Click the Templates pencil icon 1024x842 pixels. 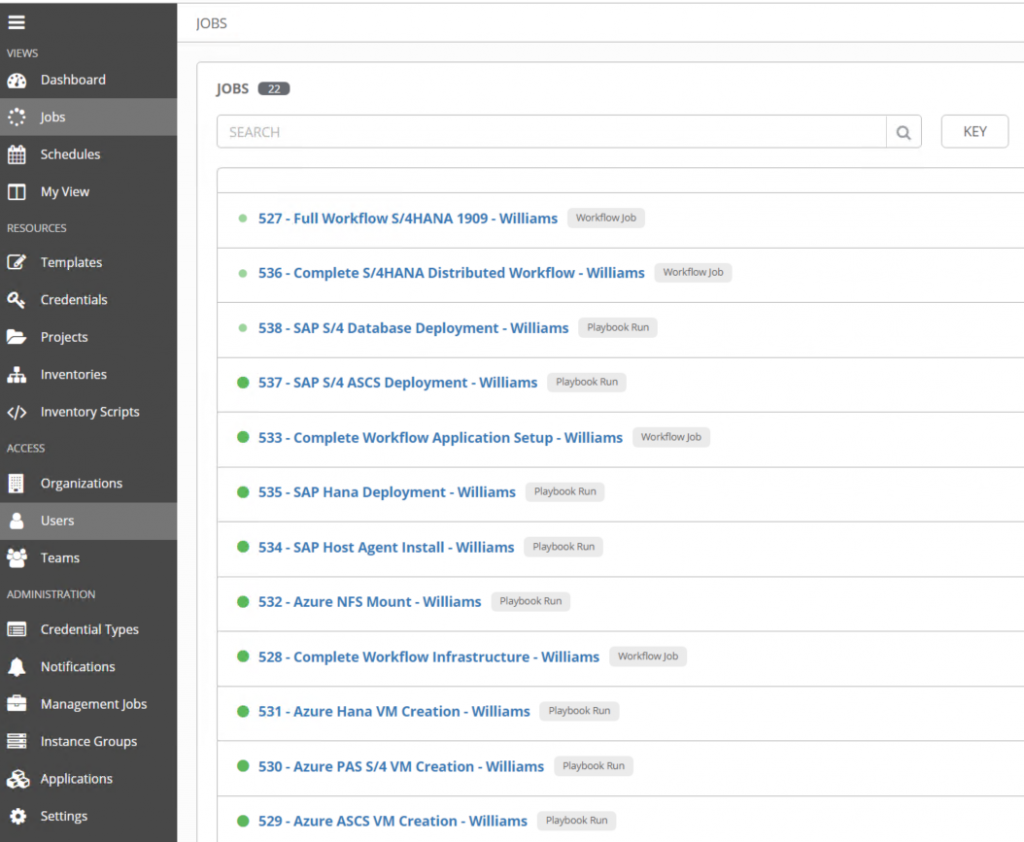click(x=16, y=262)
